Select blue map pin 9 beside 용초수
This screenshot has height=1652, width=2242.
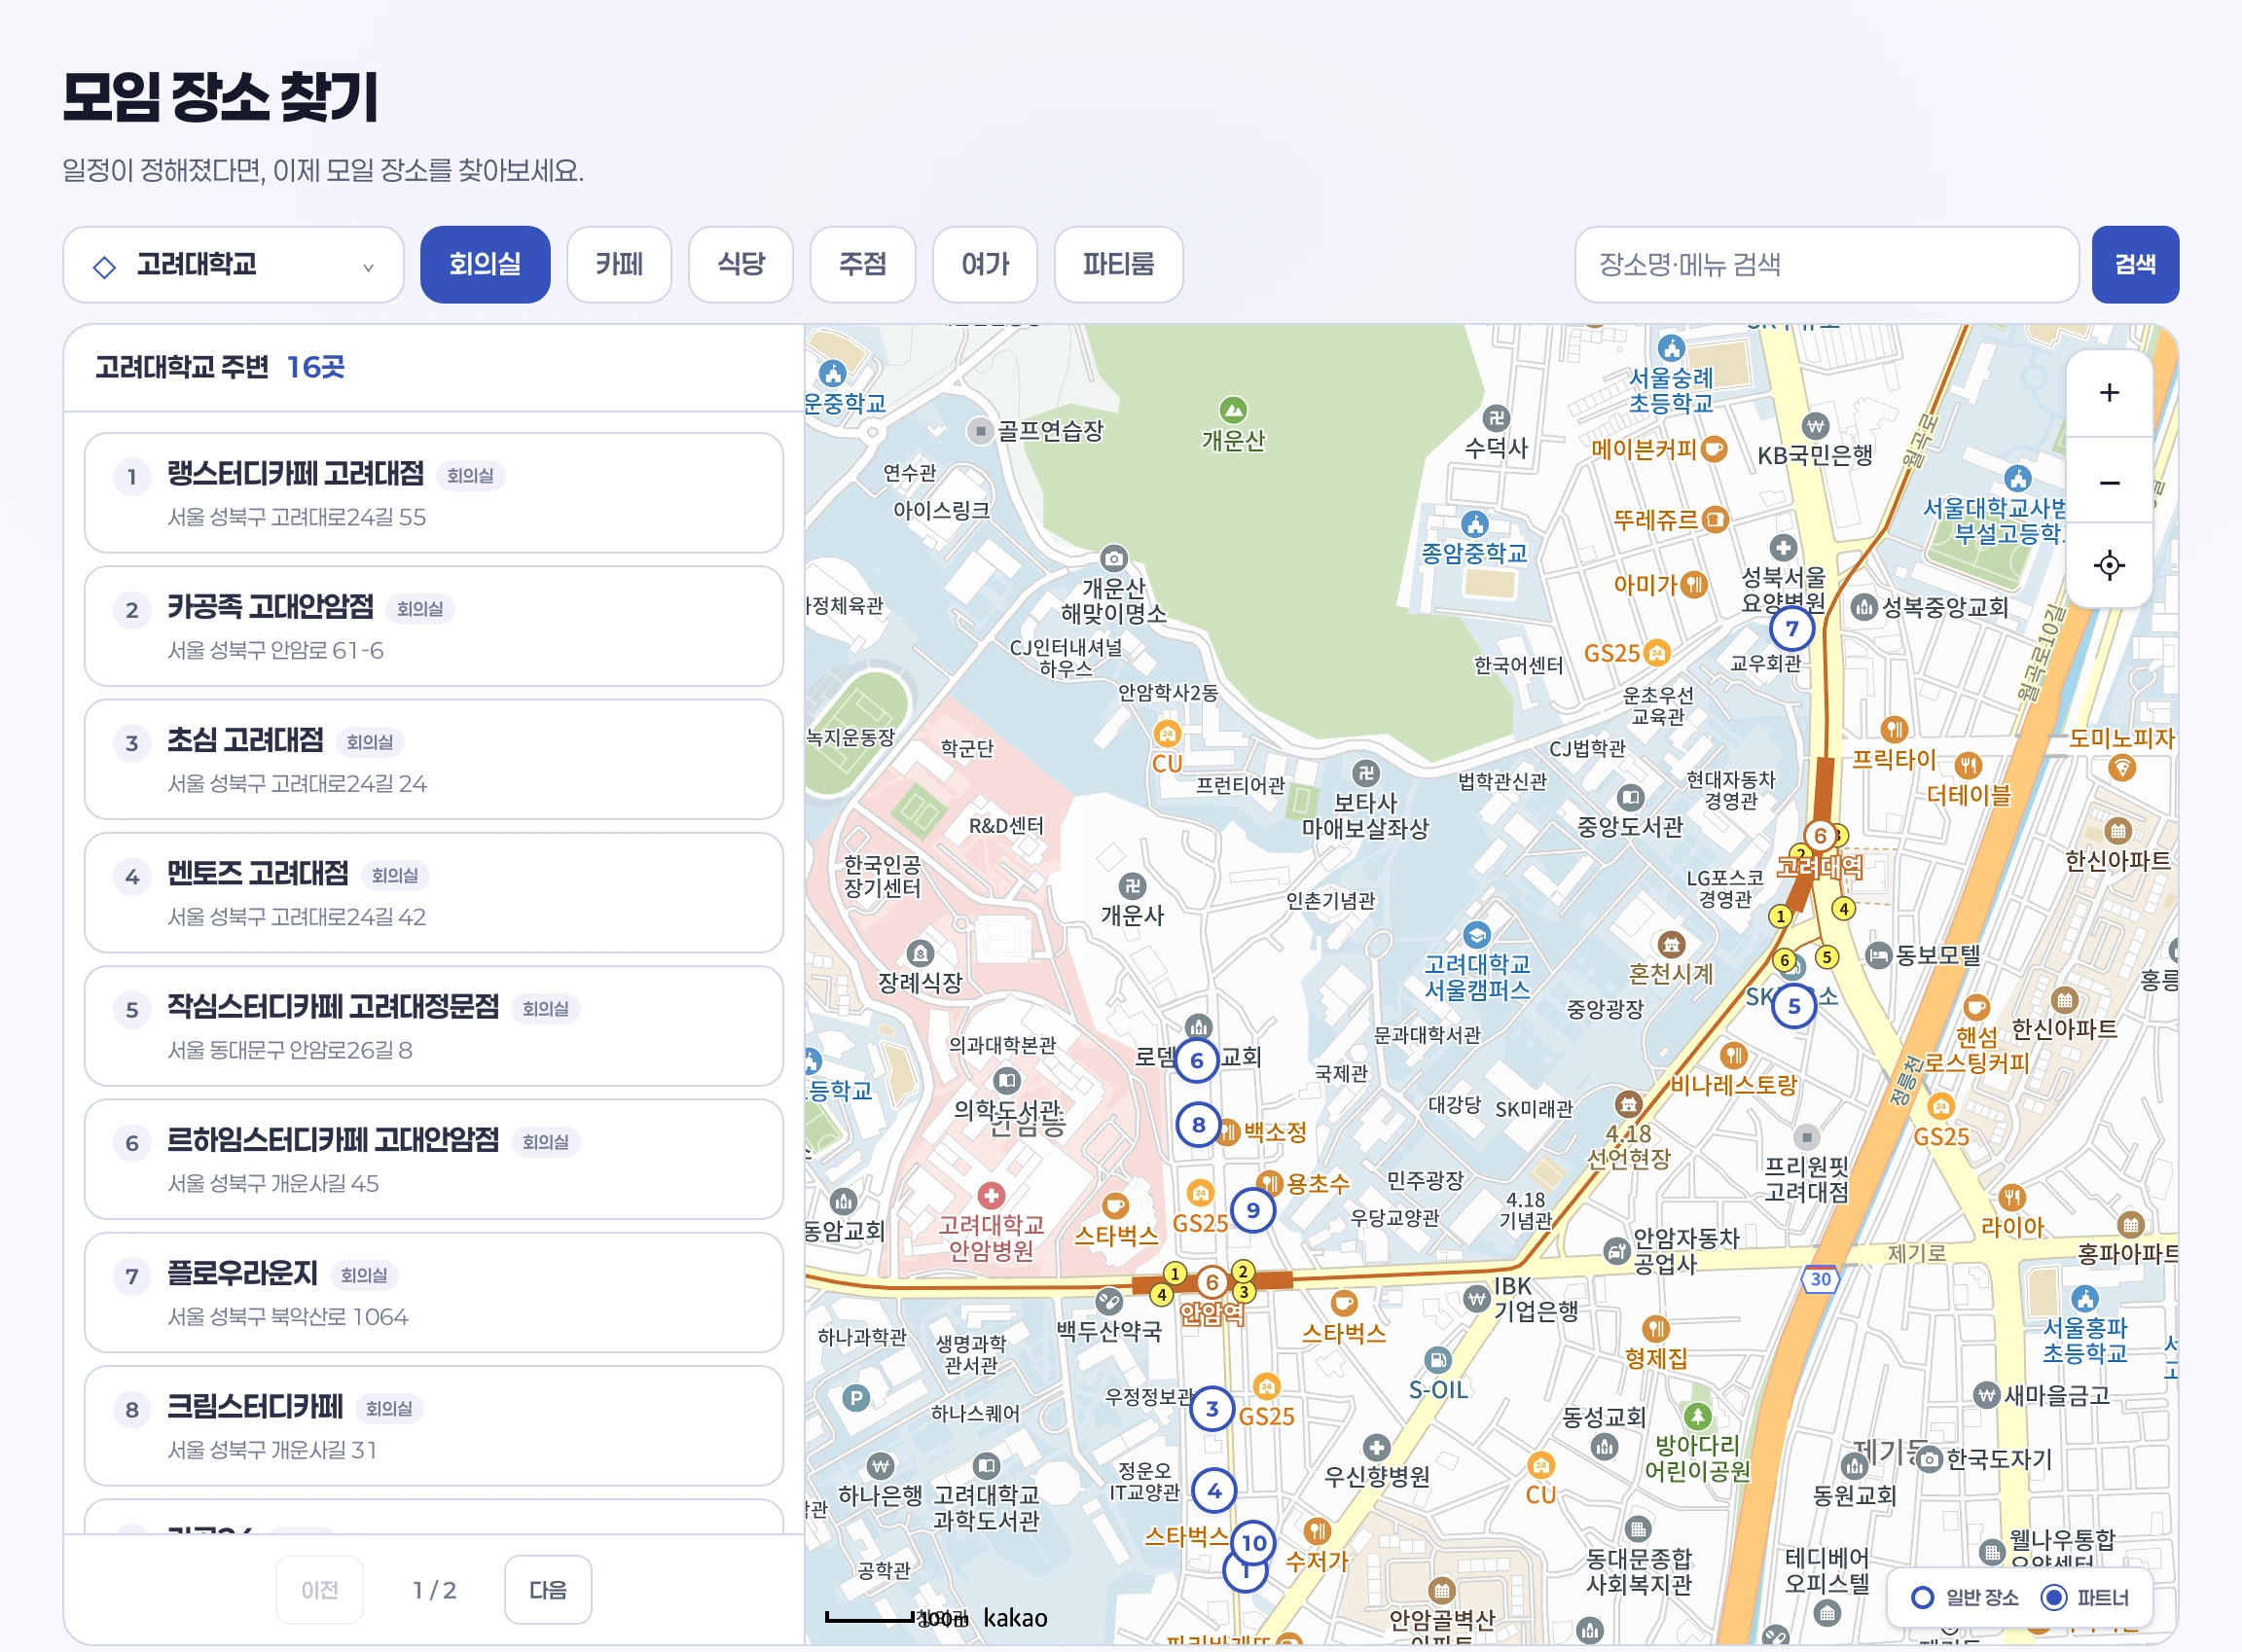[1253, 1210]
